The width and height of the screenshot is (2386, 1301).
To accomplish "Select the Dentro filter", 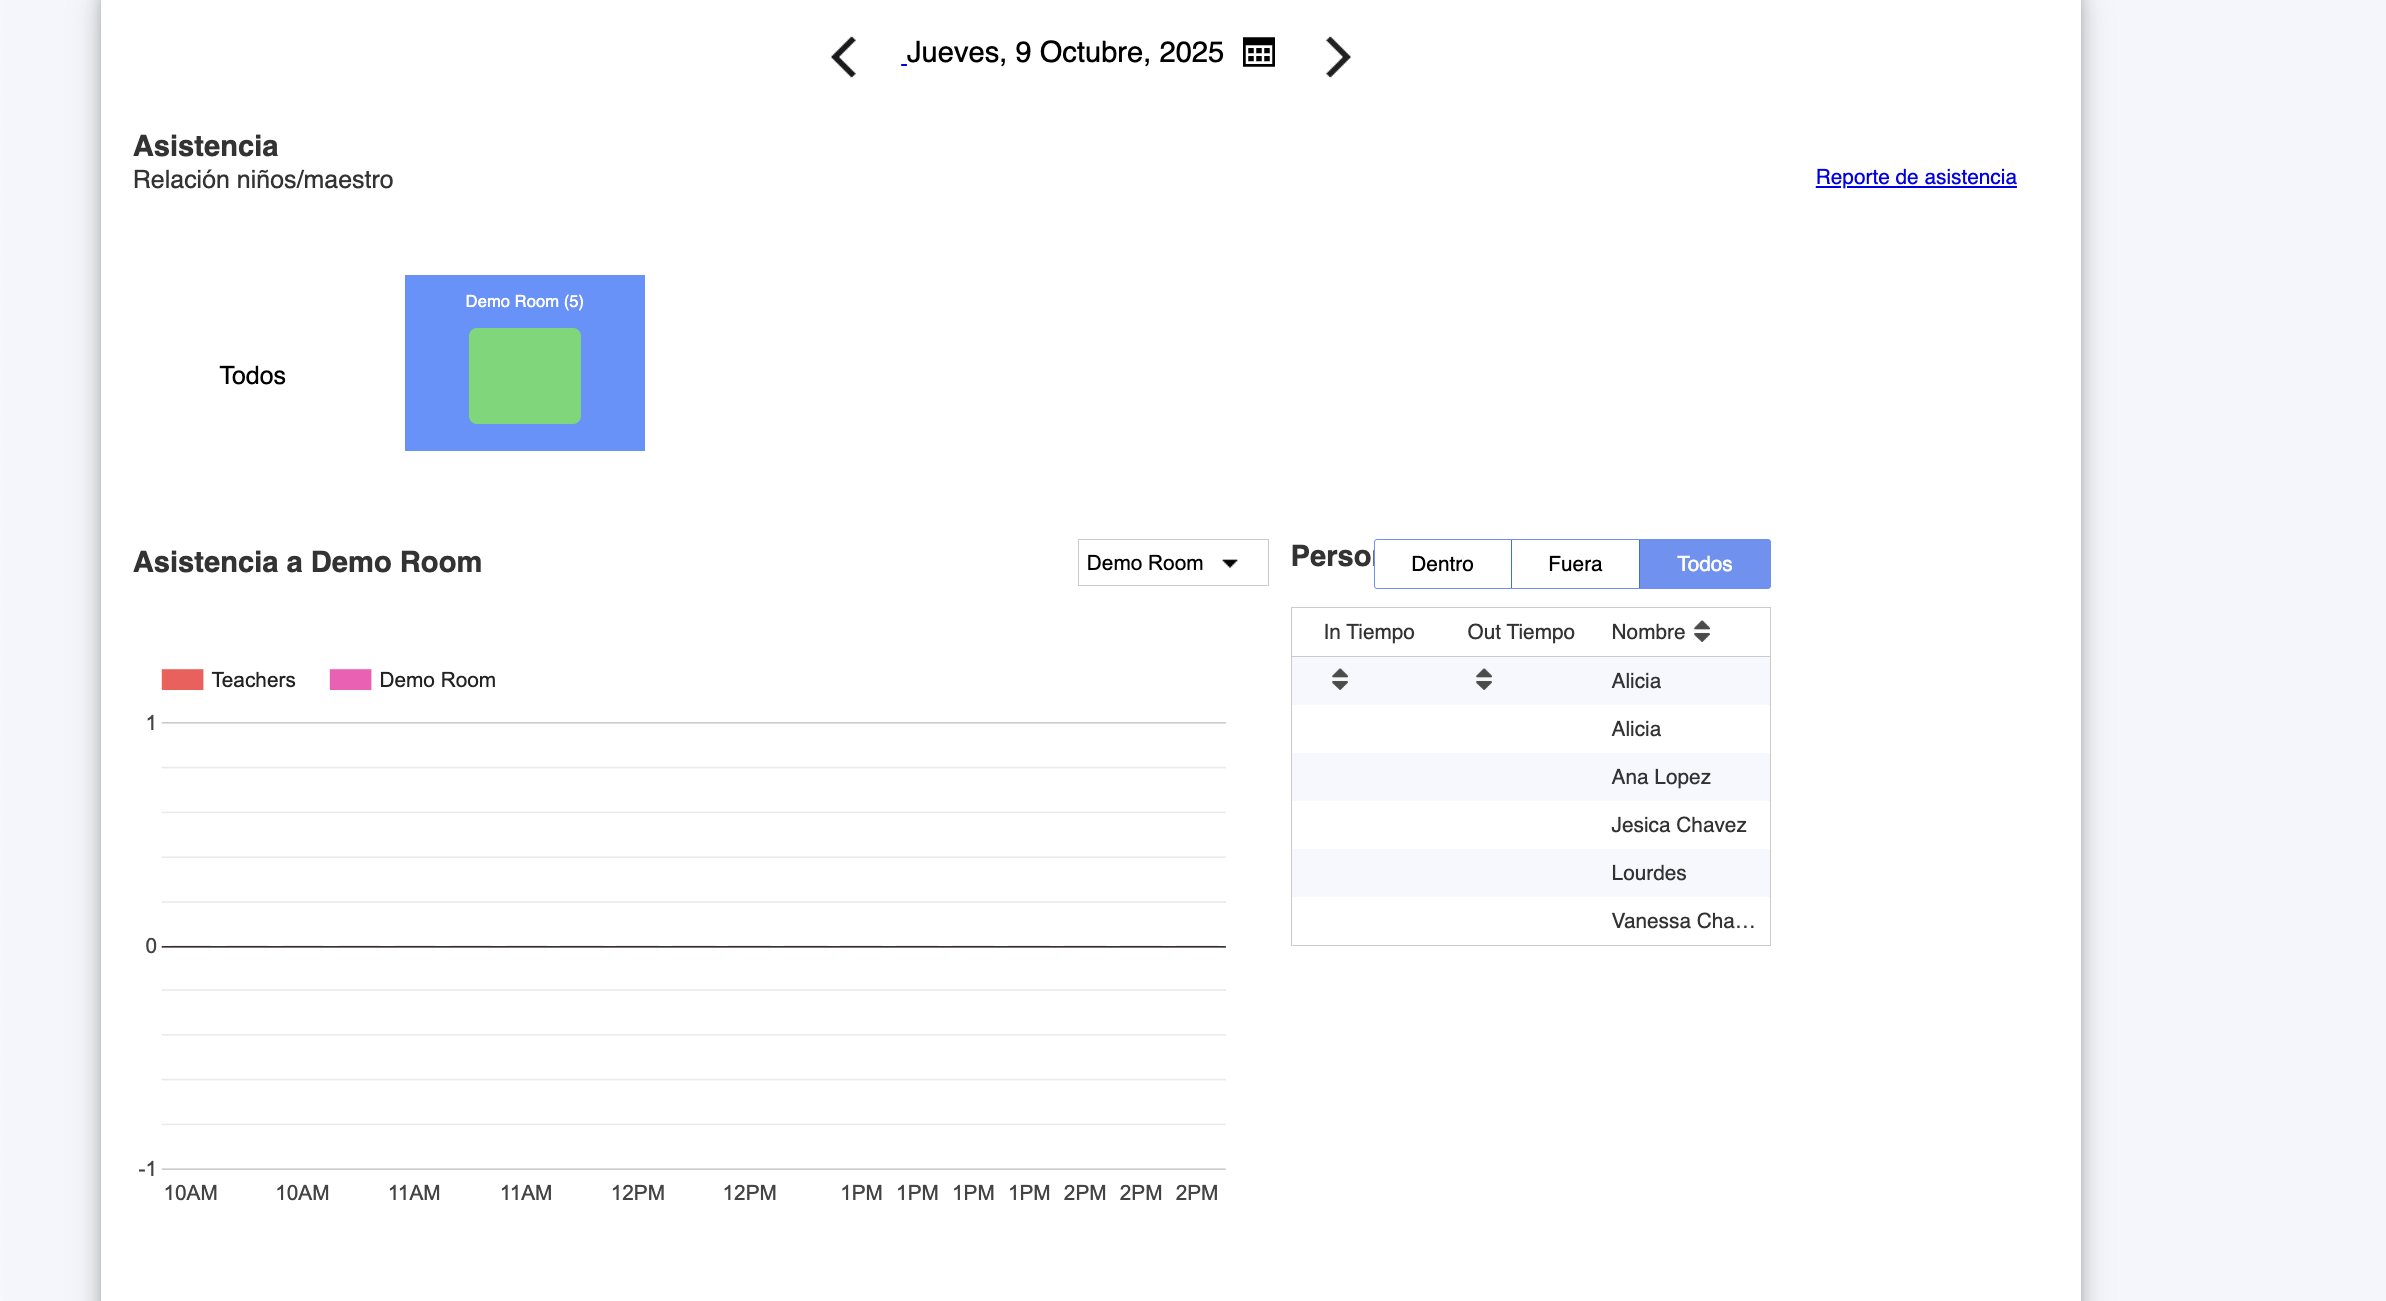I will [1442, 564].
